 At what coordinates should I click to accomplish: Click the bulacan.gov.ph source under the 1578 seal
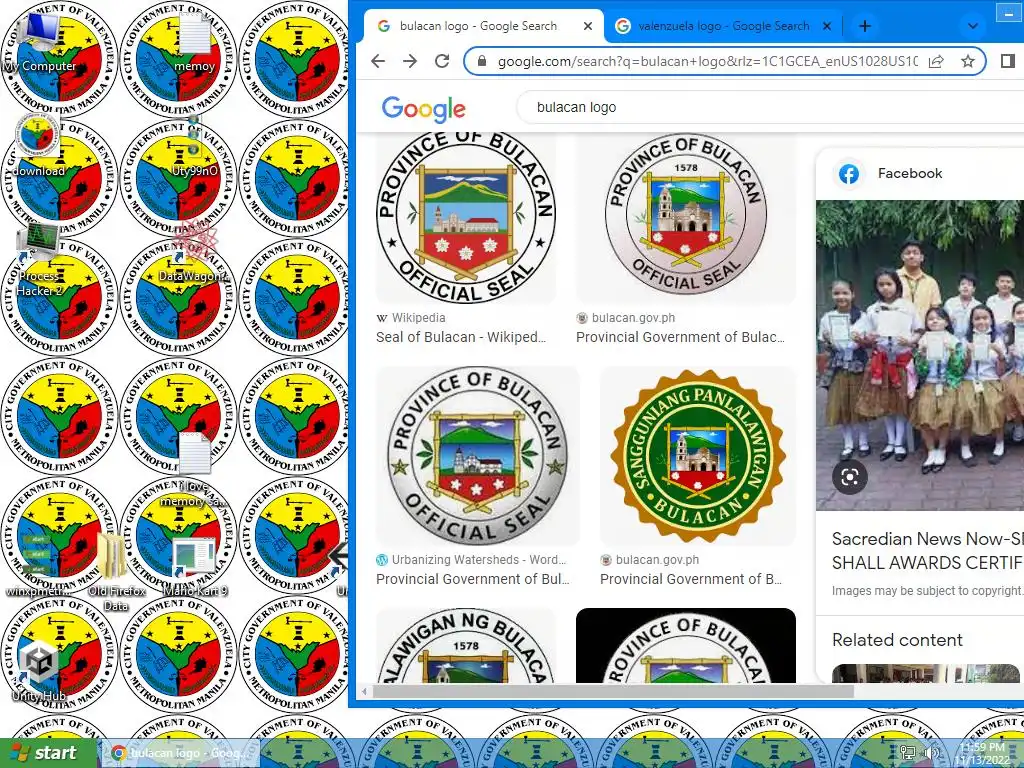pyautogui.click(x=633, y=318)
